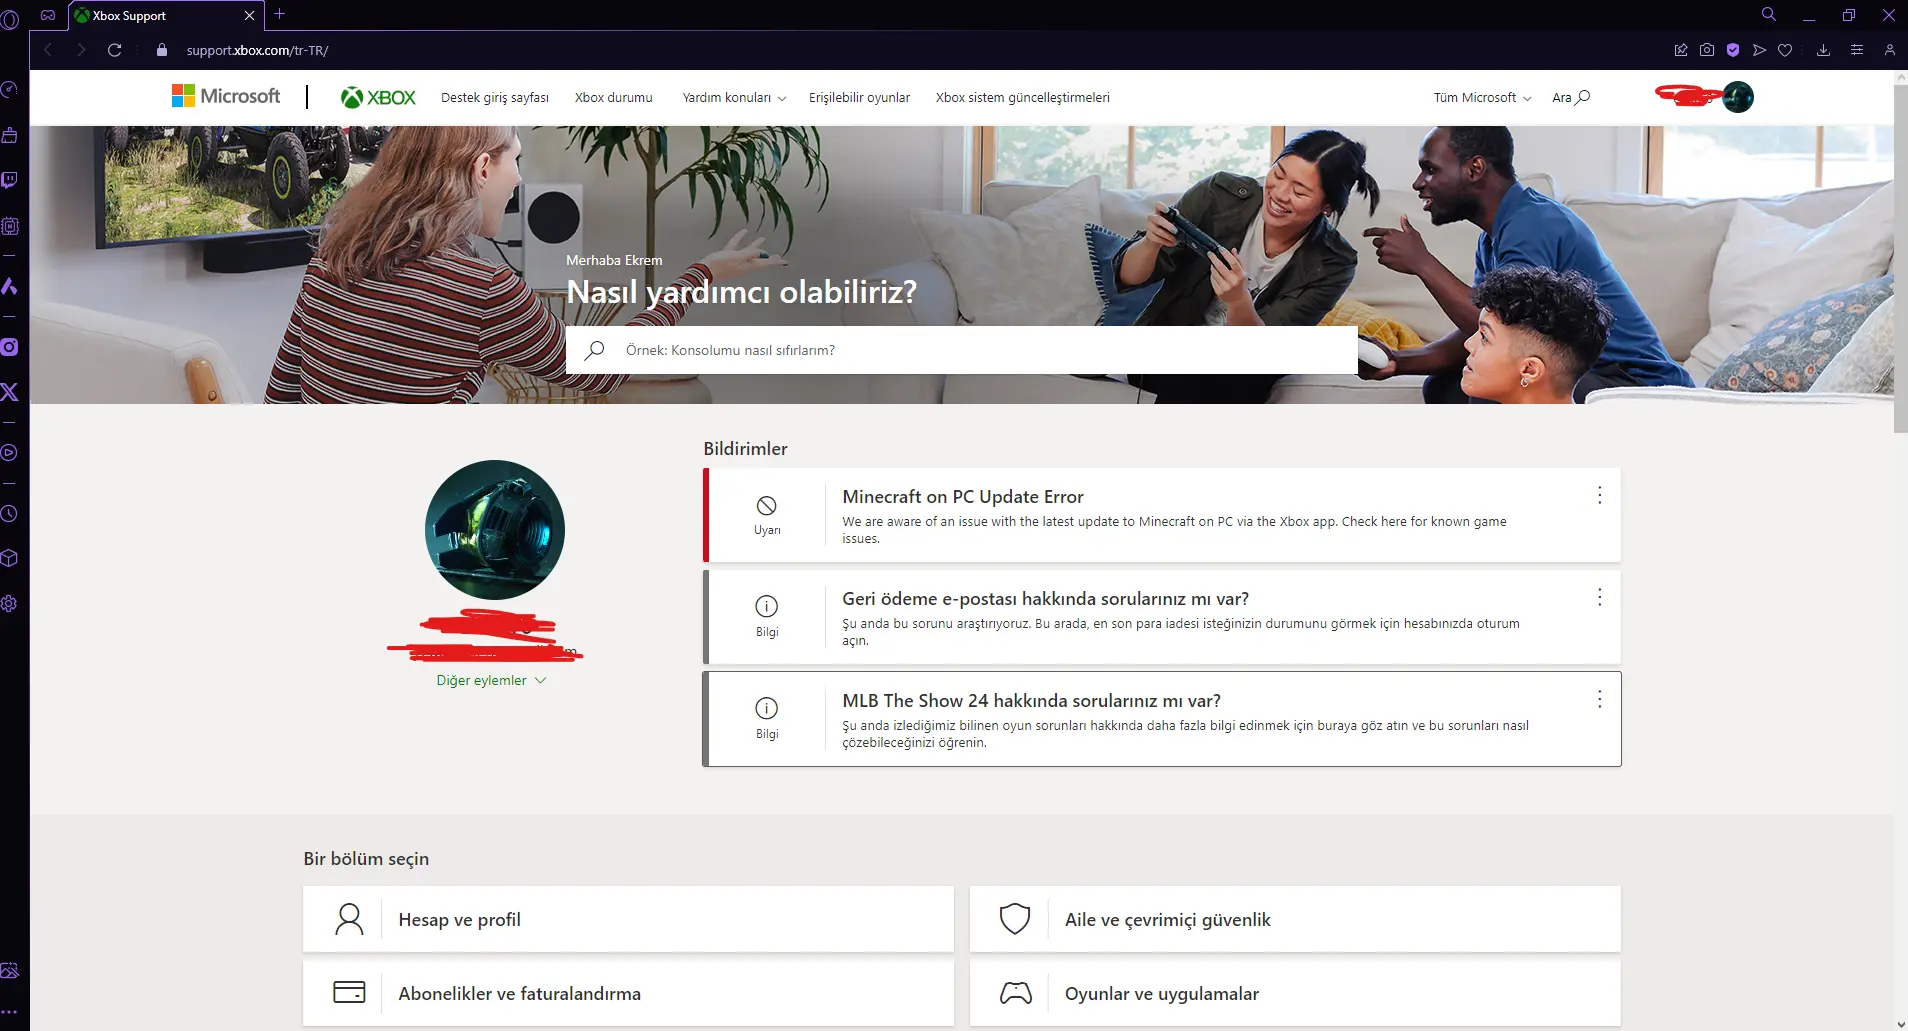Open Xbox sistem güncelleştirmeleri nav item

(x=1022, y=98)
